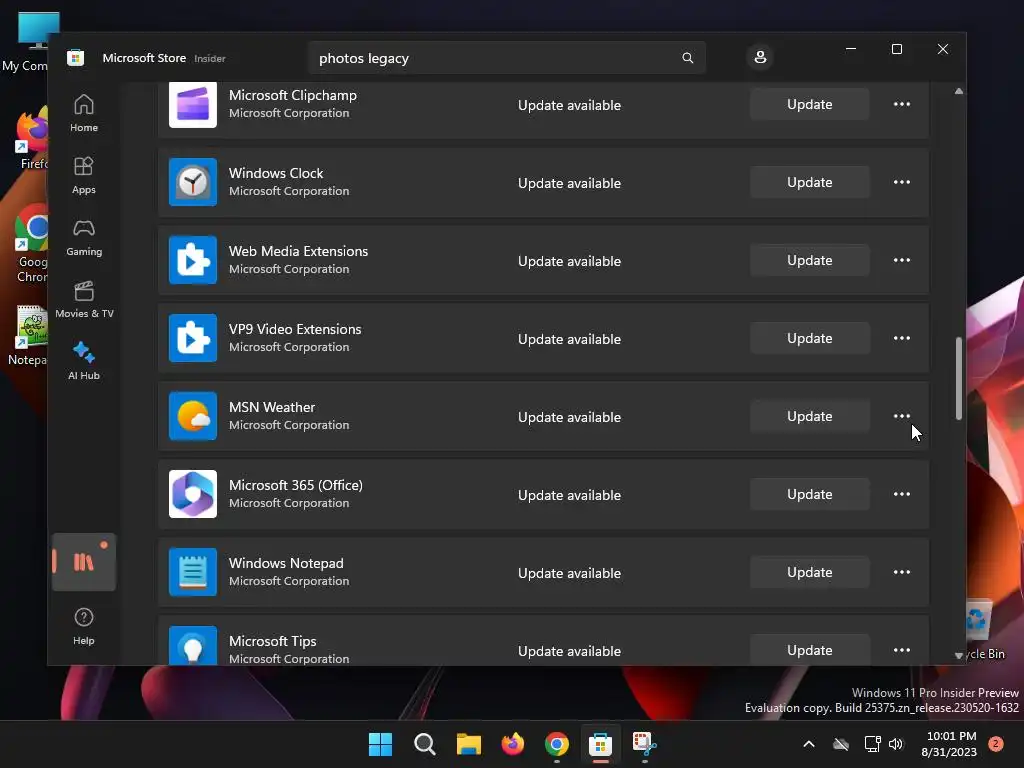Open Movies & TV section

84,300
